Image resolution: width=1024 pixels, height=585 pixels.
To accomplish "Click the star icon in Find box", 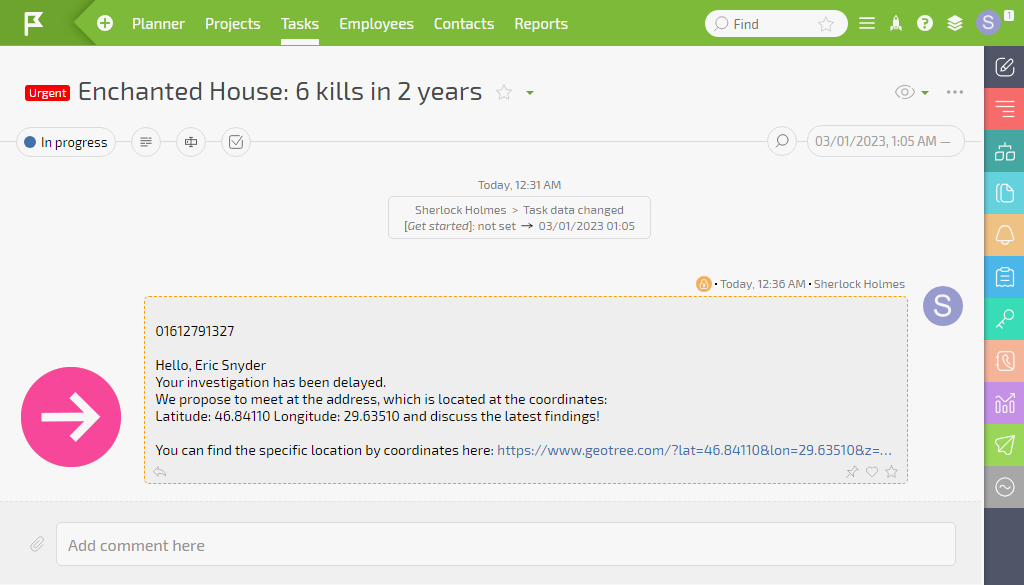I will pos(825,24).
